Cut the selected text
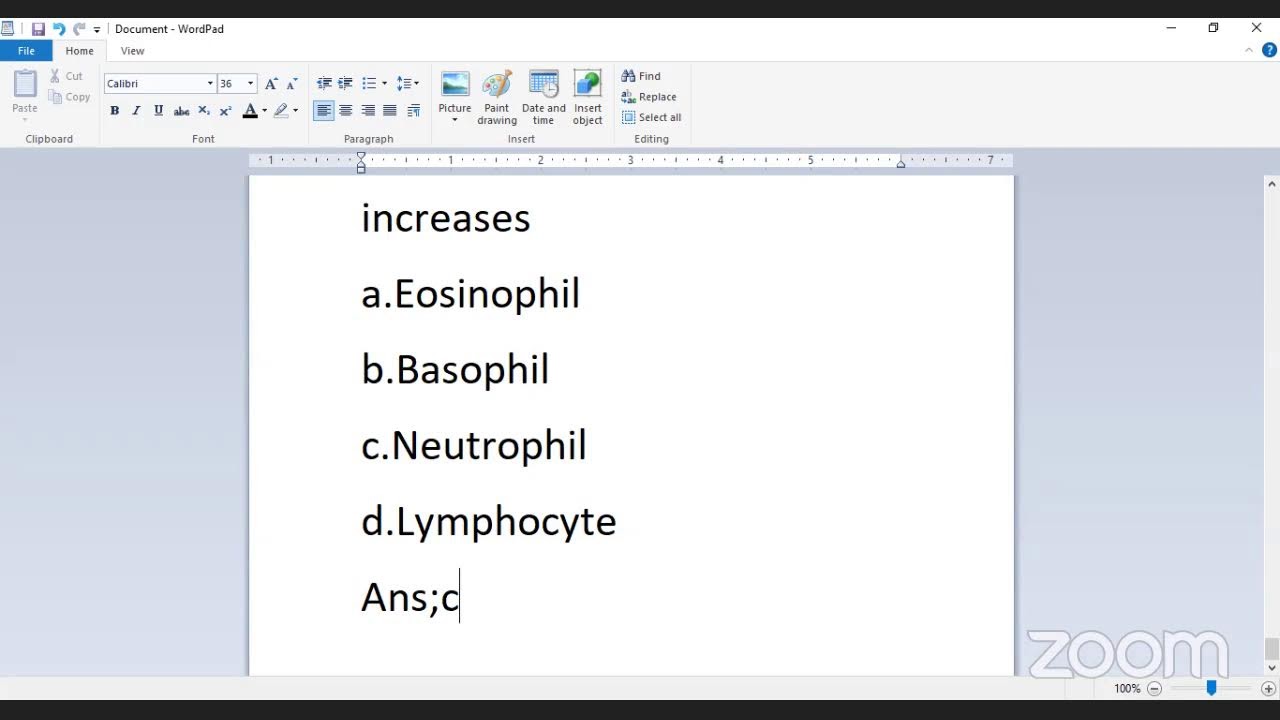This screenshot has width=1280, height=720. coord(67,76)
